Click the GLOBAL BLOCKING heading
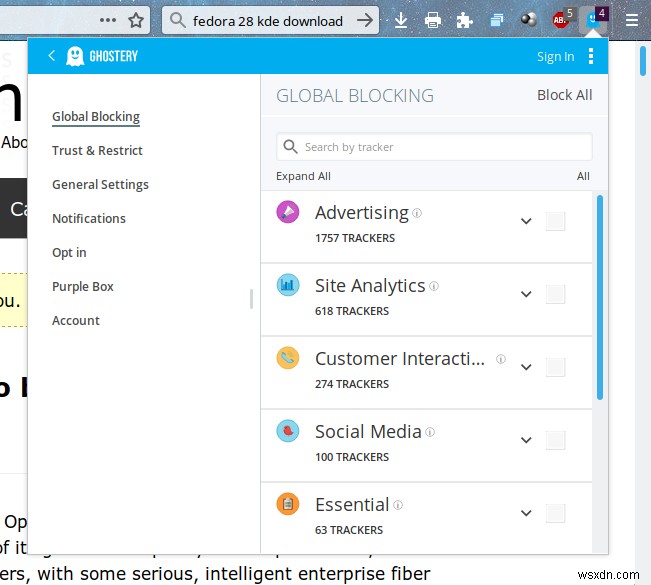 coord(355,96)
